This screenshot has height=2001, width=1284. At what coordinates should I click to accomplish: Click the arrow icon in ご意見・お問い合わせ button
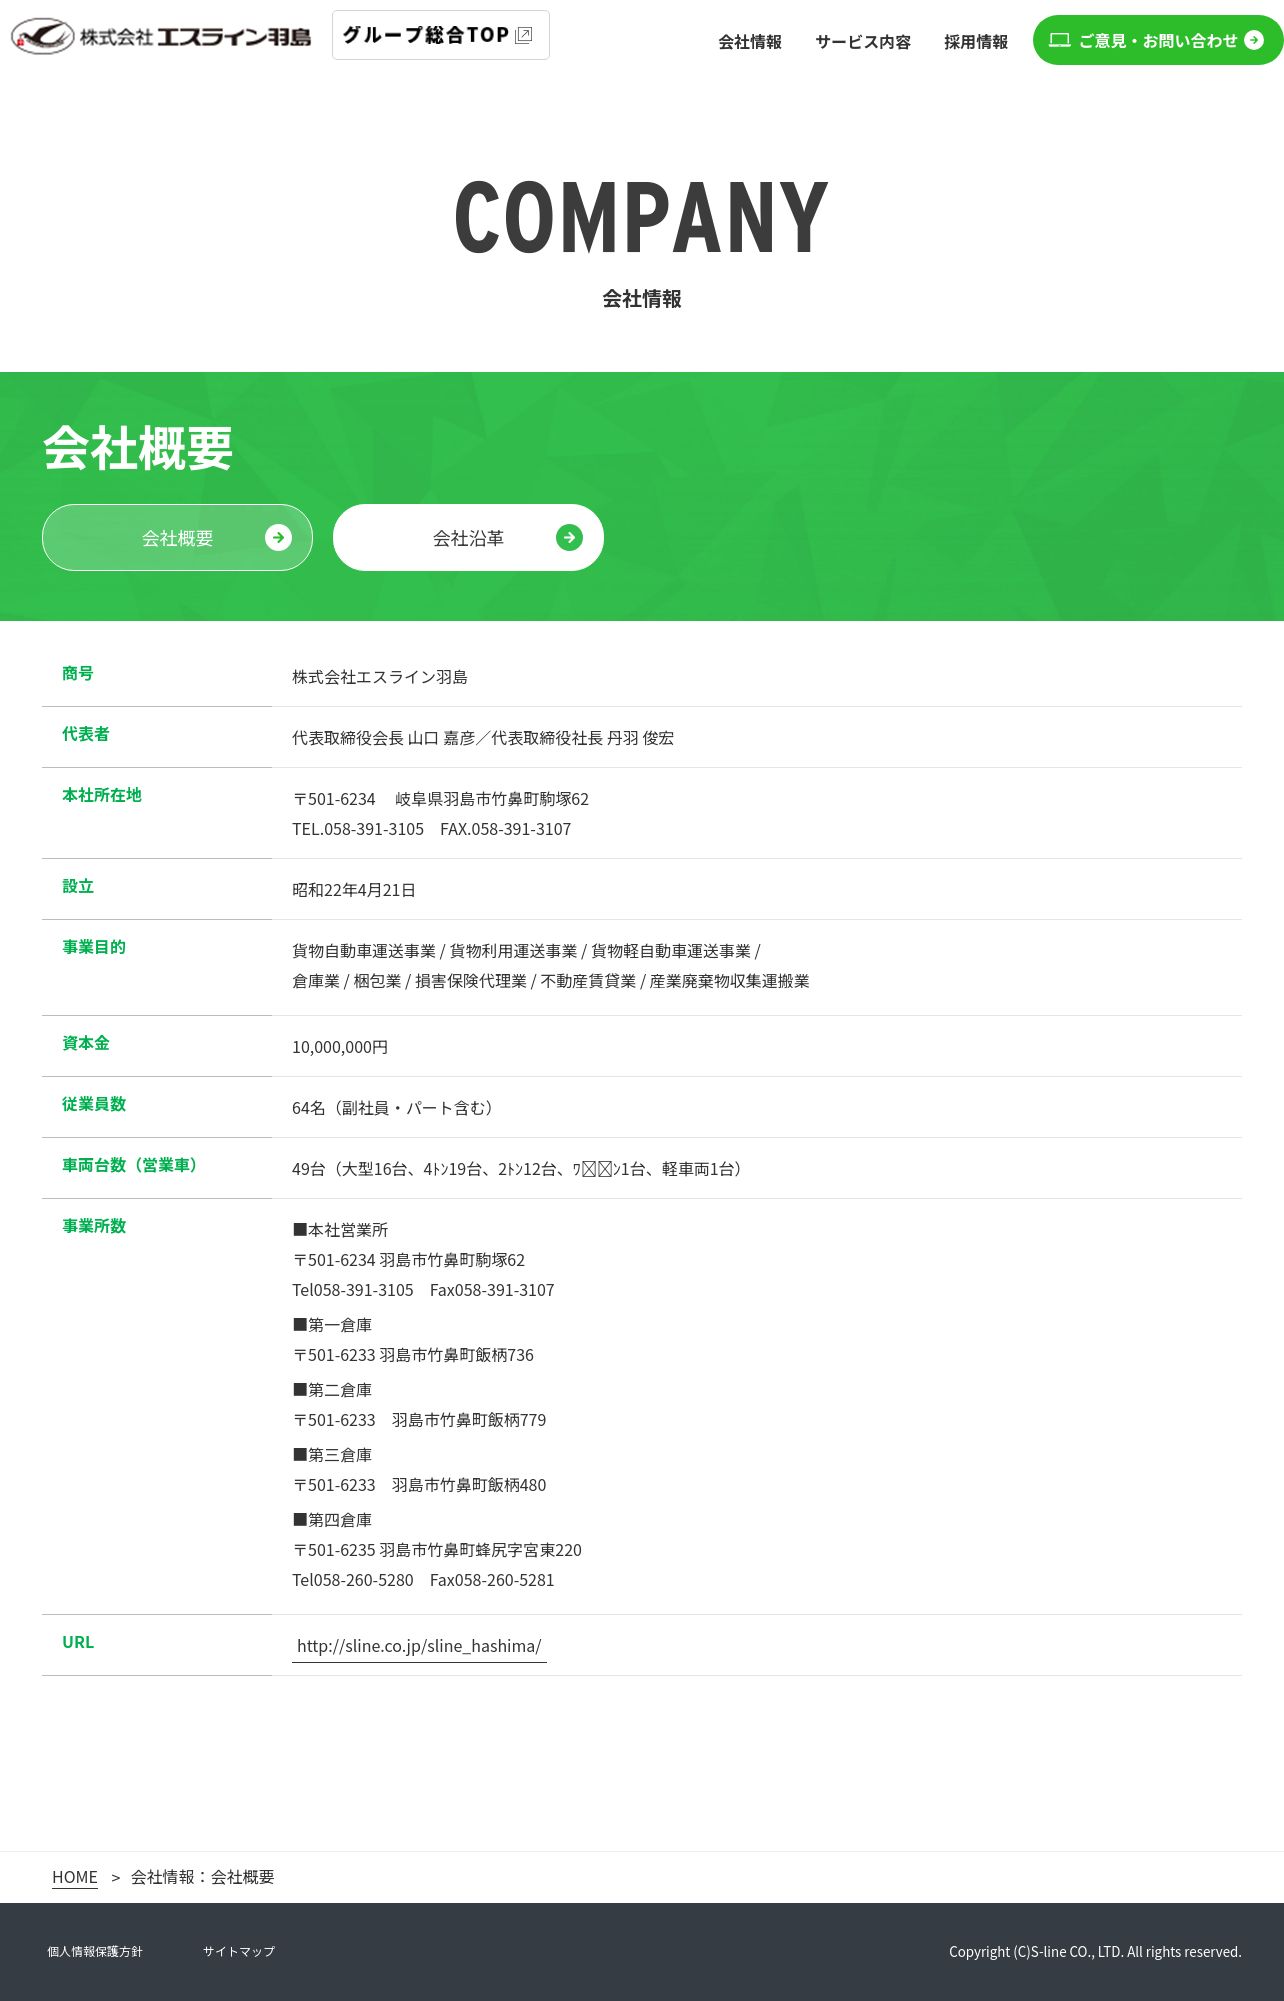click(1254, 40)
